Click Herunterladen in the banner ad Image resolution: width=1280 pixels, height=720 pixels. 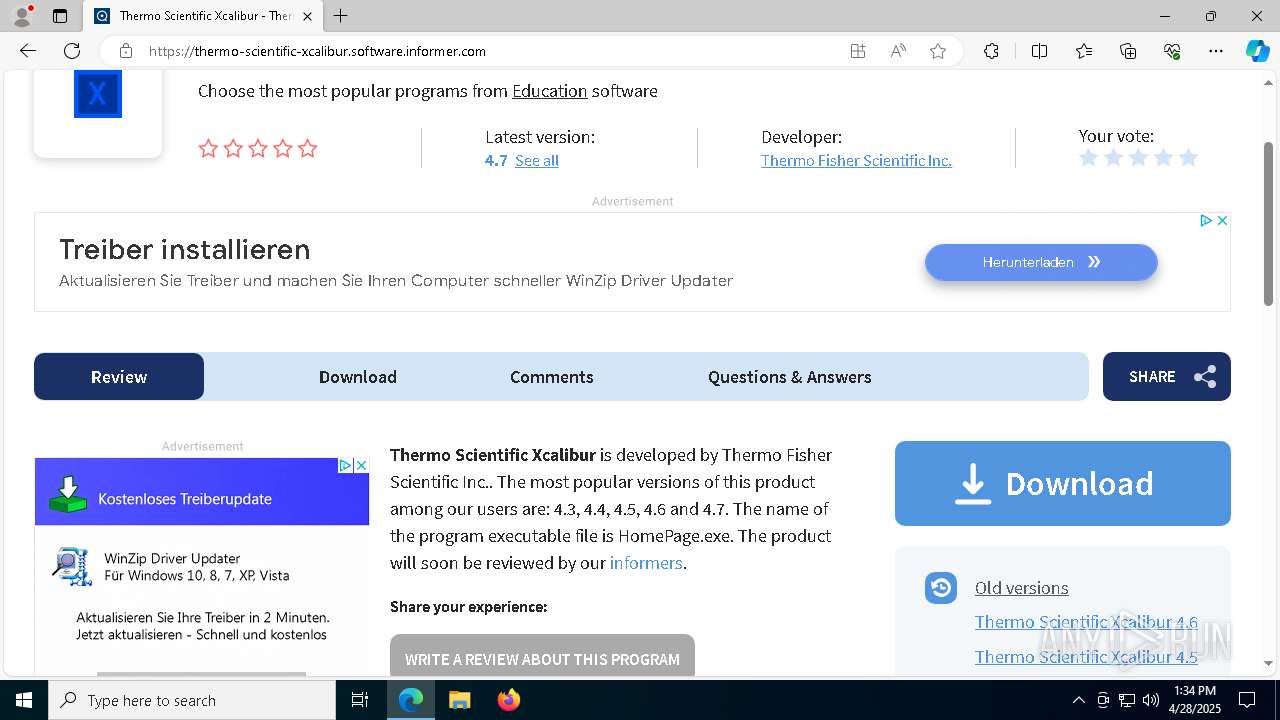(1041, 262)
